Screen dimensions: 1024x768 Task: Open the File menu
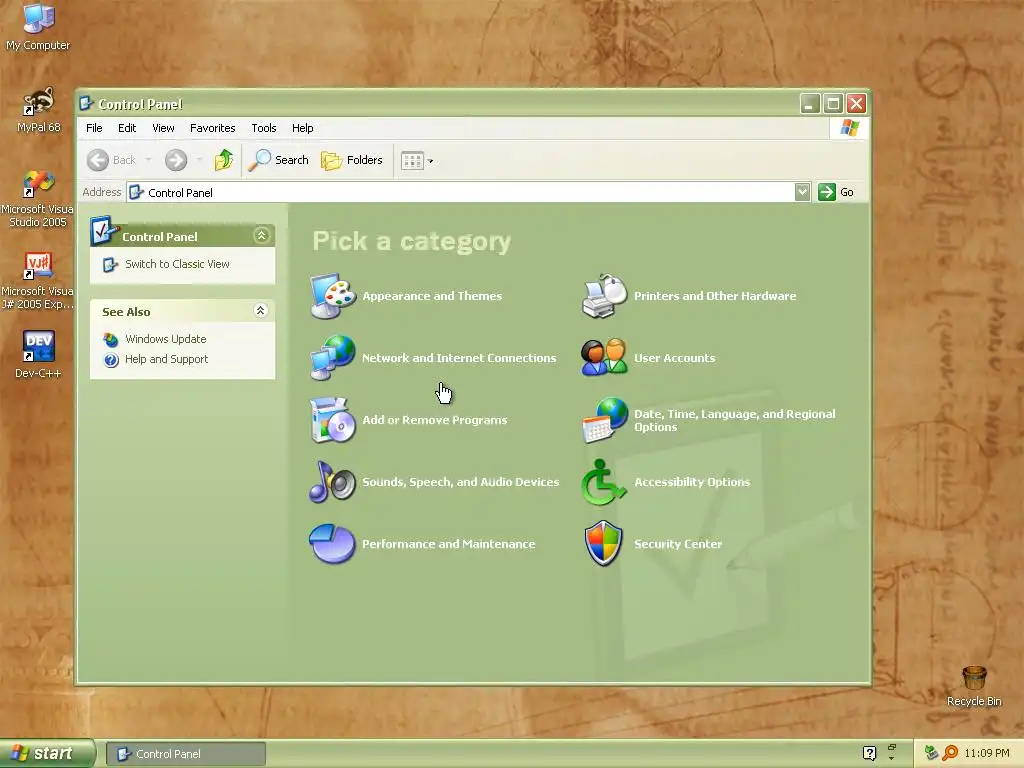[x=94, y=128]
